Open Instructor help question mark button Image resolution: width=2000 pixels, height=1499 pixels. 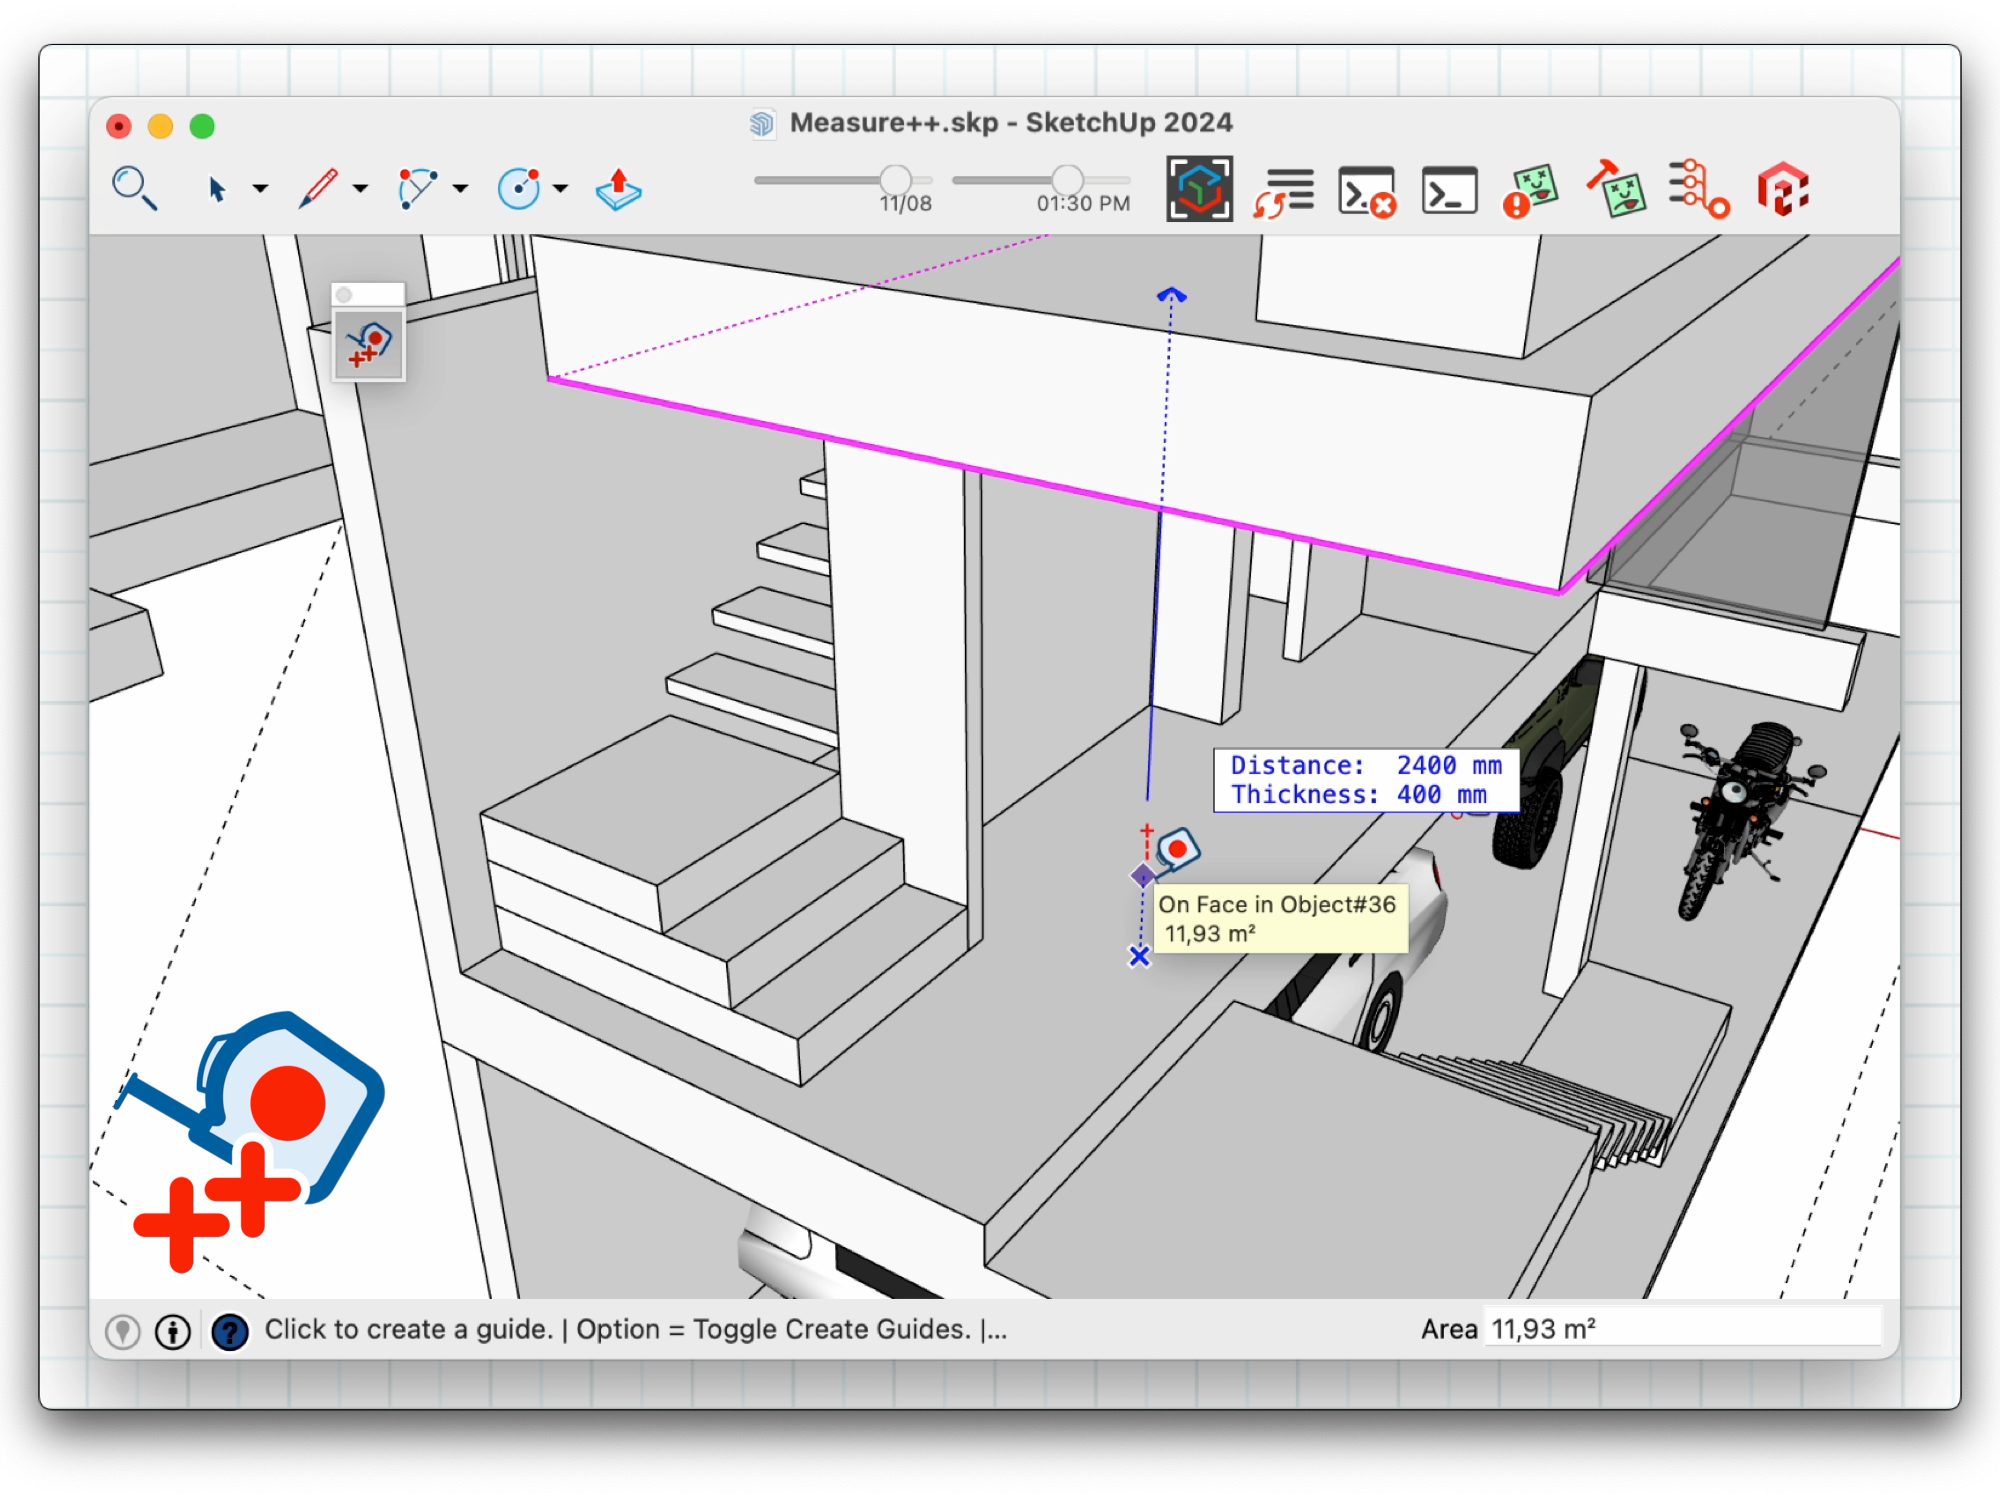[x=230, y=1331]
